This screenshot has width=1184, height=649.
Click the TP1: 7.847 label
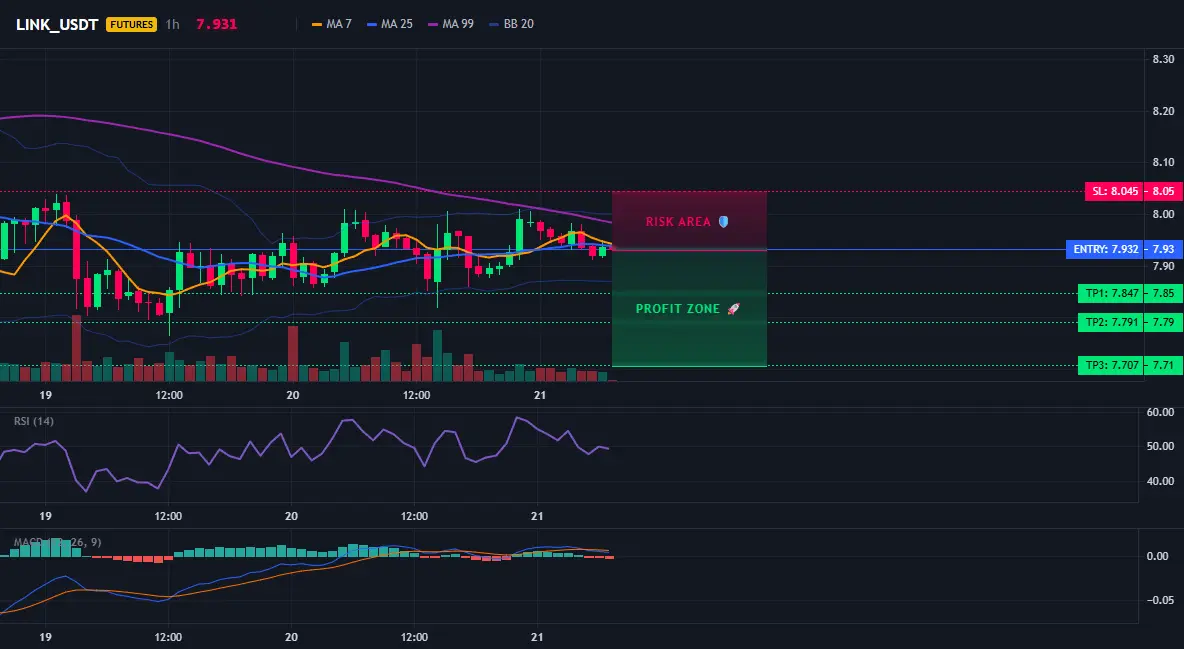[x=1111, y=293]
